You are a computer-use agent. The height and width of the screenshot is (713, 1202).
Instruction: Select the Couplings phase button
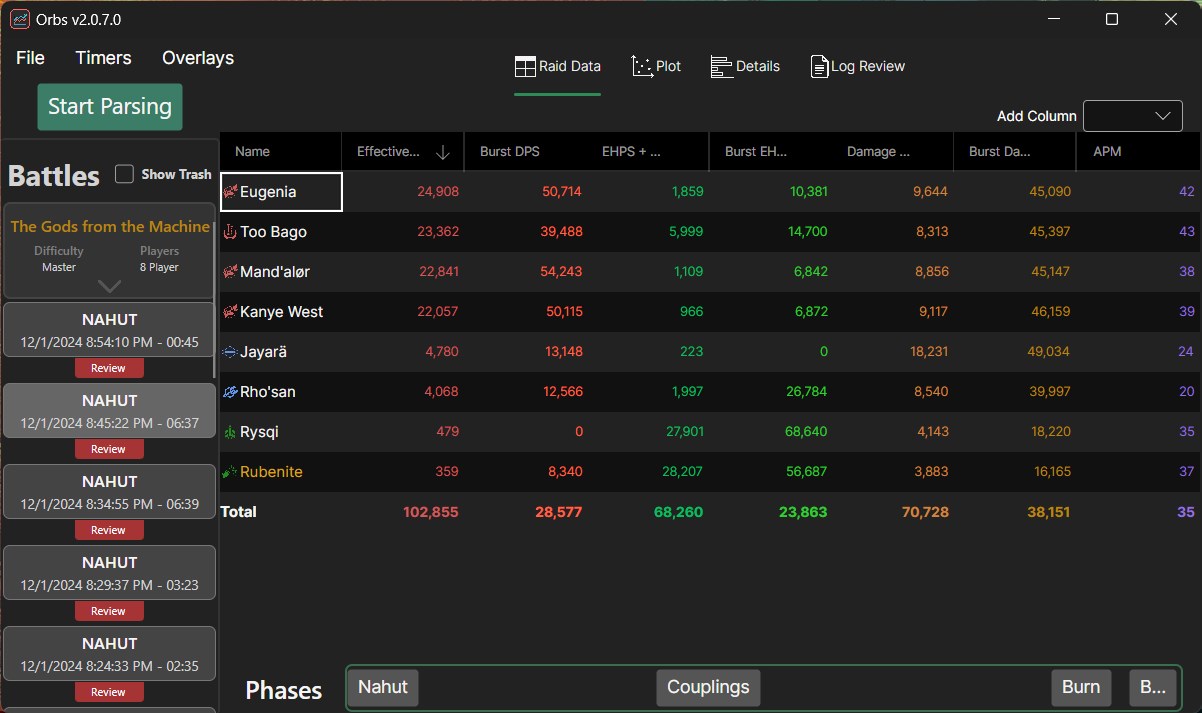[x=708, y=687]
